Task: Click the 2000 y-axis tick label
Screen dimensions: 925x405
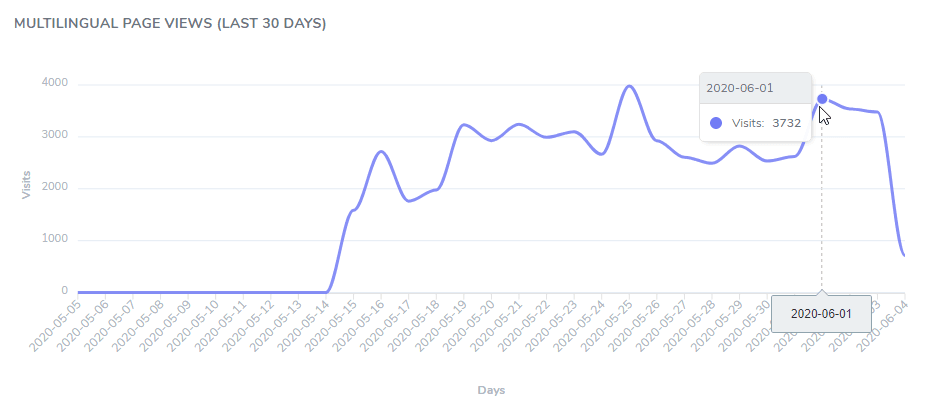Action: click(54, 187)
